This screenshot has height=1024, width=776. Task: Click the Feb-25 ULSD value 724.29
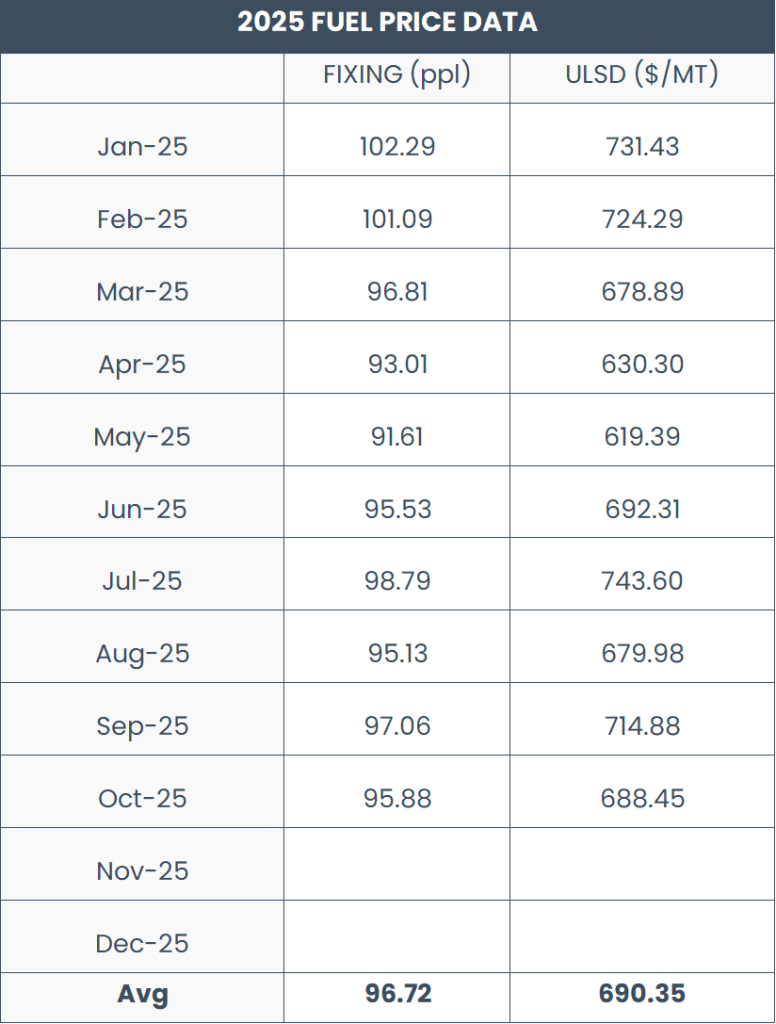642,219
